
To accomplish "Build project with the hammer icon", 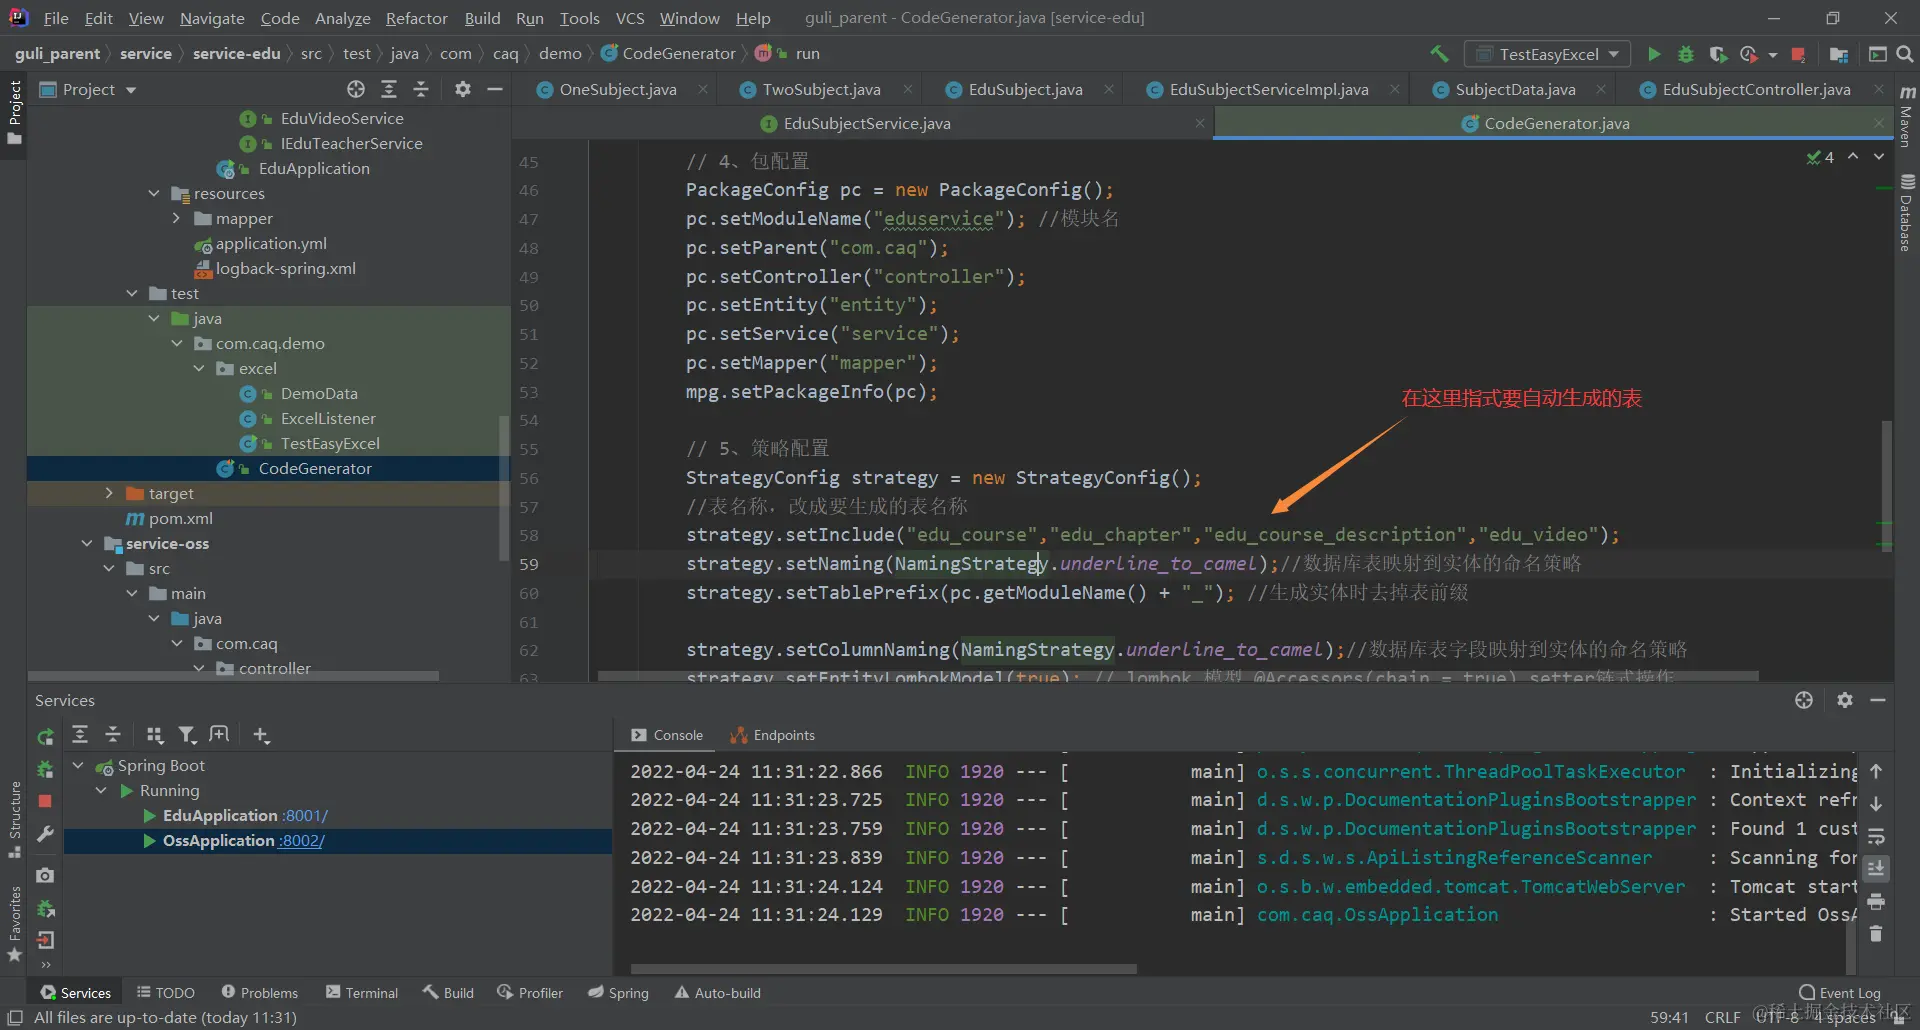I will coord(1439,54).
